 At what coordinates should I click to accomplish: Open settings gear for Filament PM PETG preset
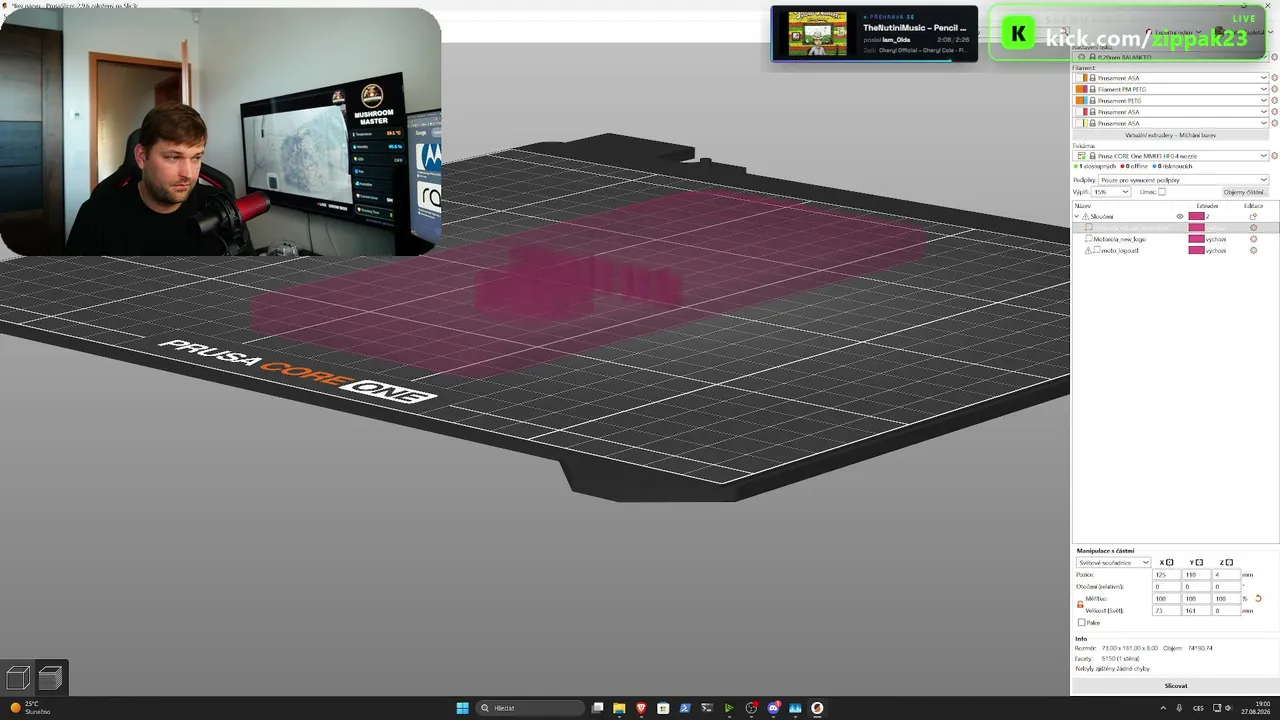pyautogui.click(x=1274, y=89)
